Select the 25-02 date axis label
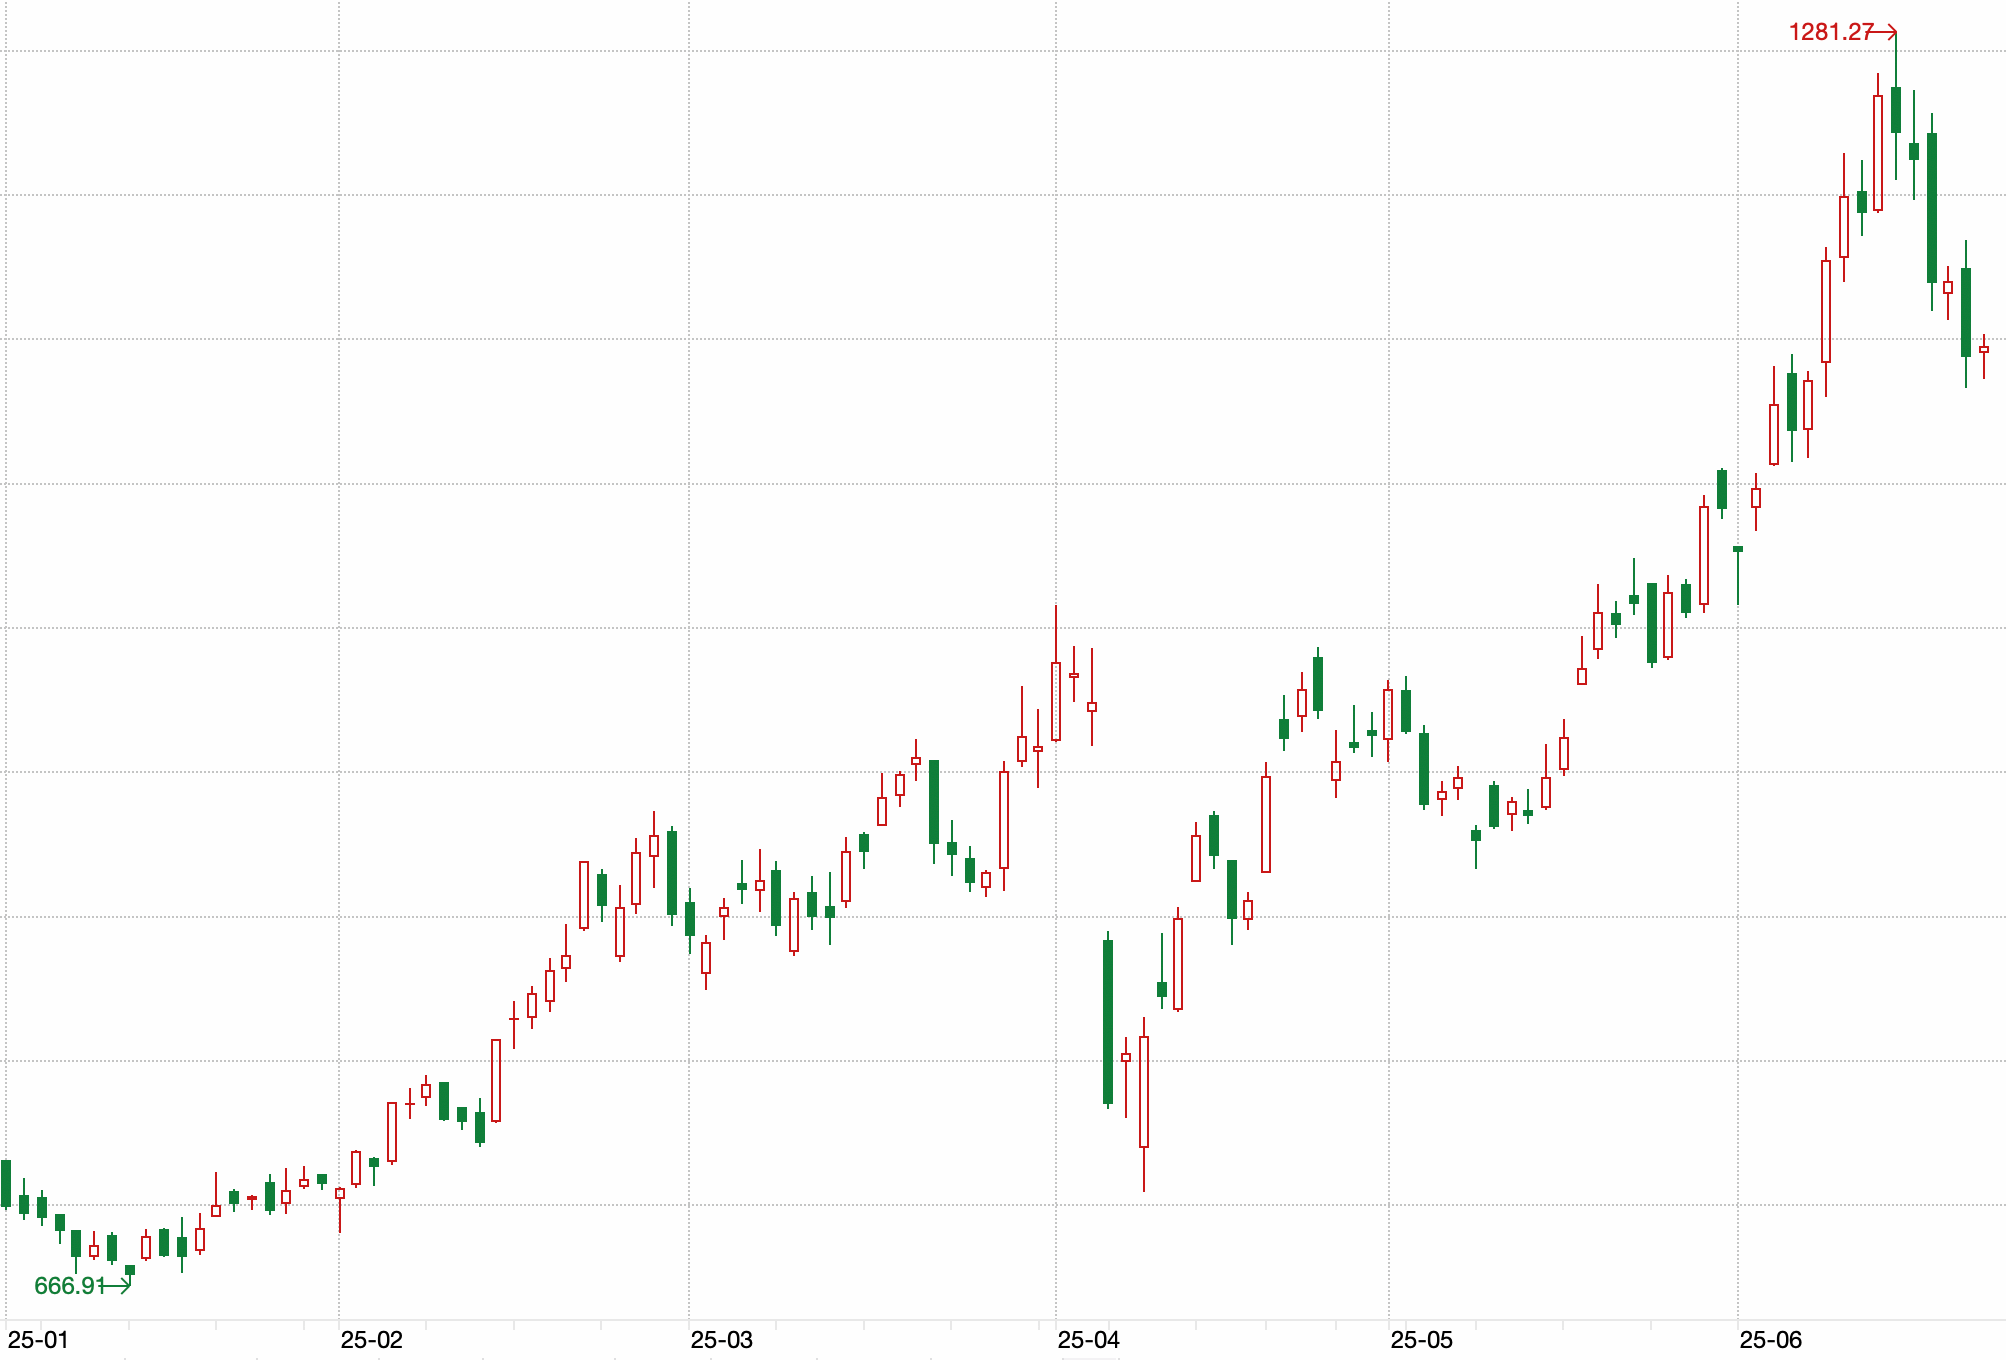The height and width of the screenshot is (1360, 2006). point(371,1340)
